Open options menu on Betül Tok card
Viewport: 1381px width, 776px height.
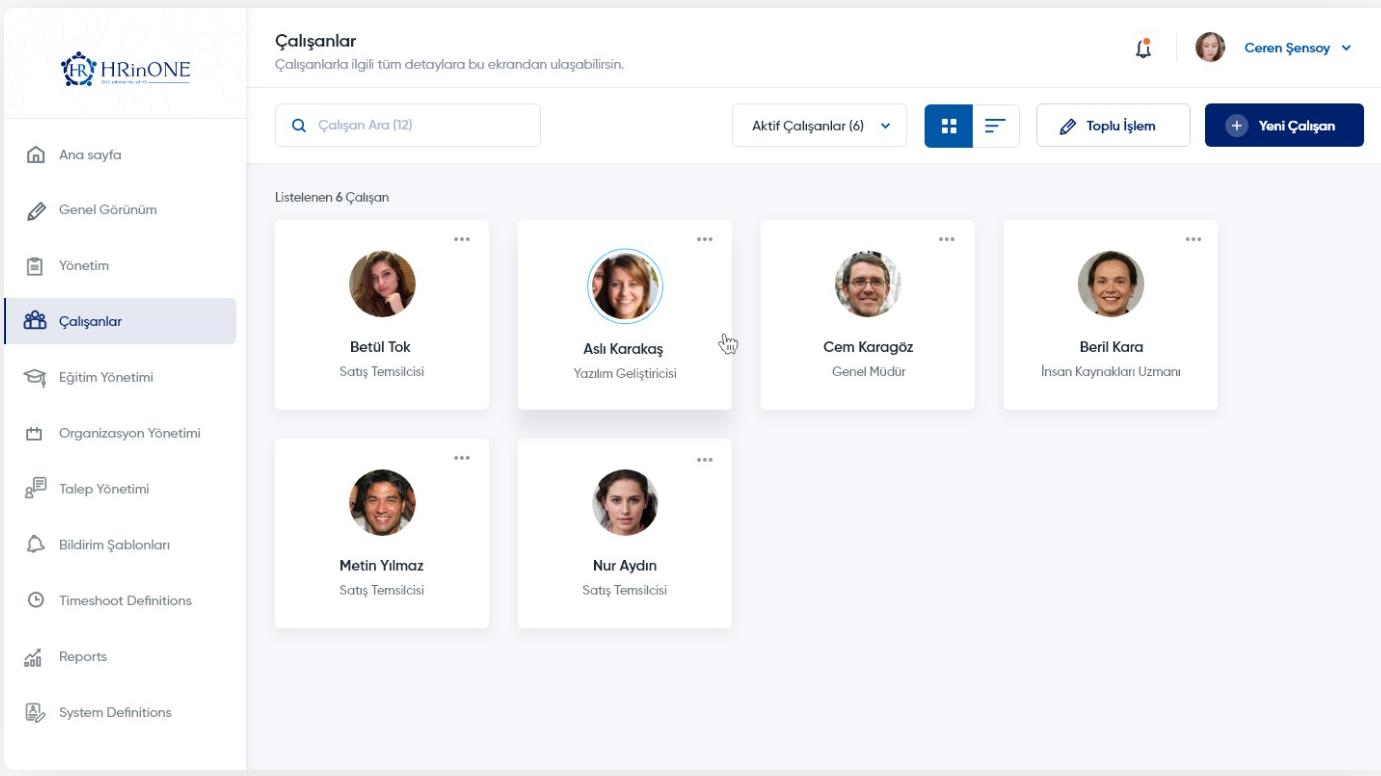(462, 240)
